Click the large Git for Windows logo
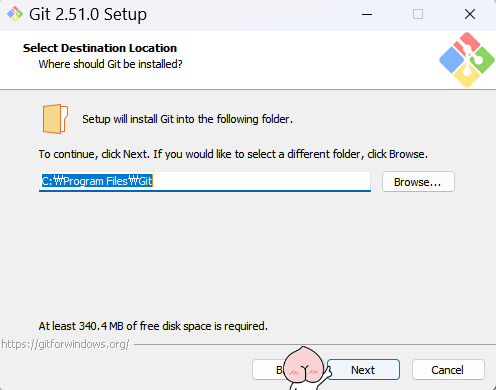This screenshot has height=390, width=496. tap(467, 60)
